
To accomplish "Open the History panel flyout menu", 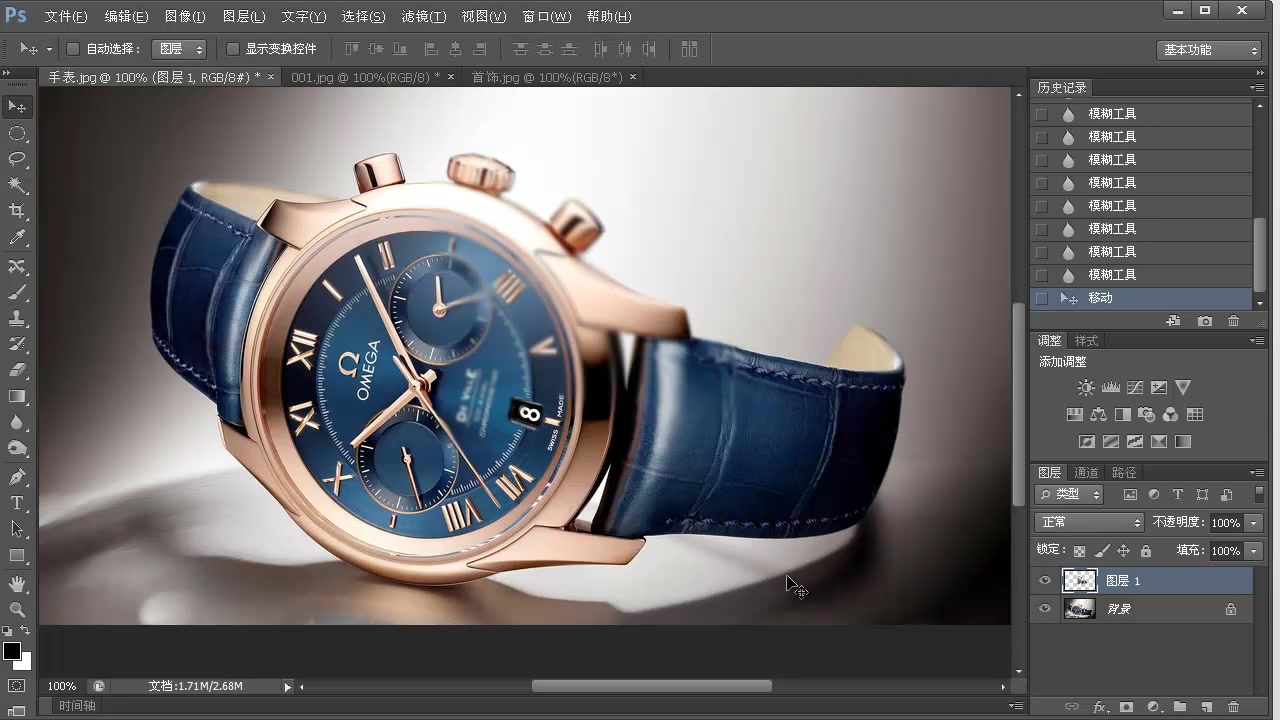I will coord(1258,88).
